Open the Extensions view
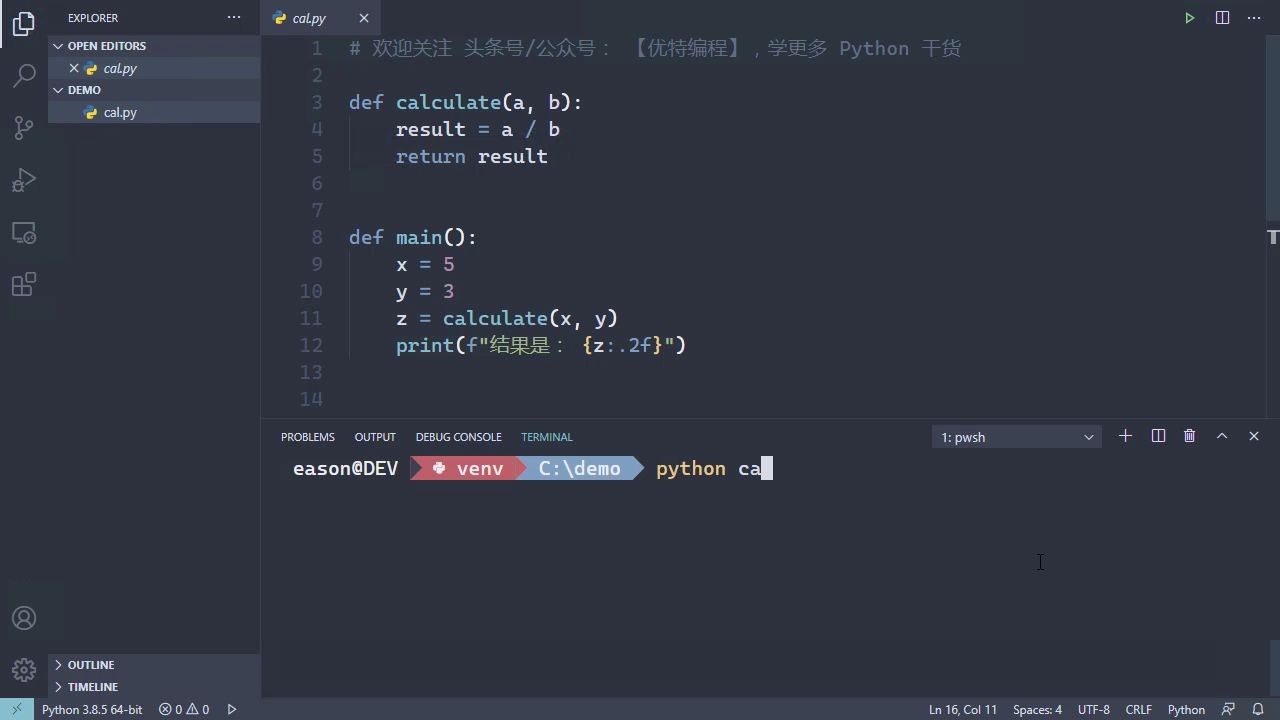 point(24,285)
